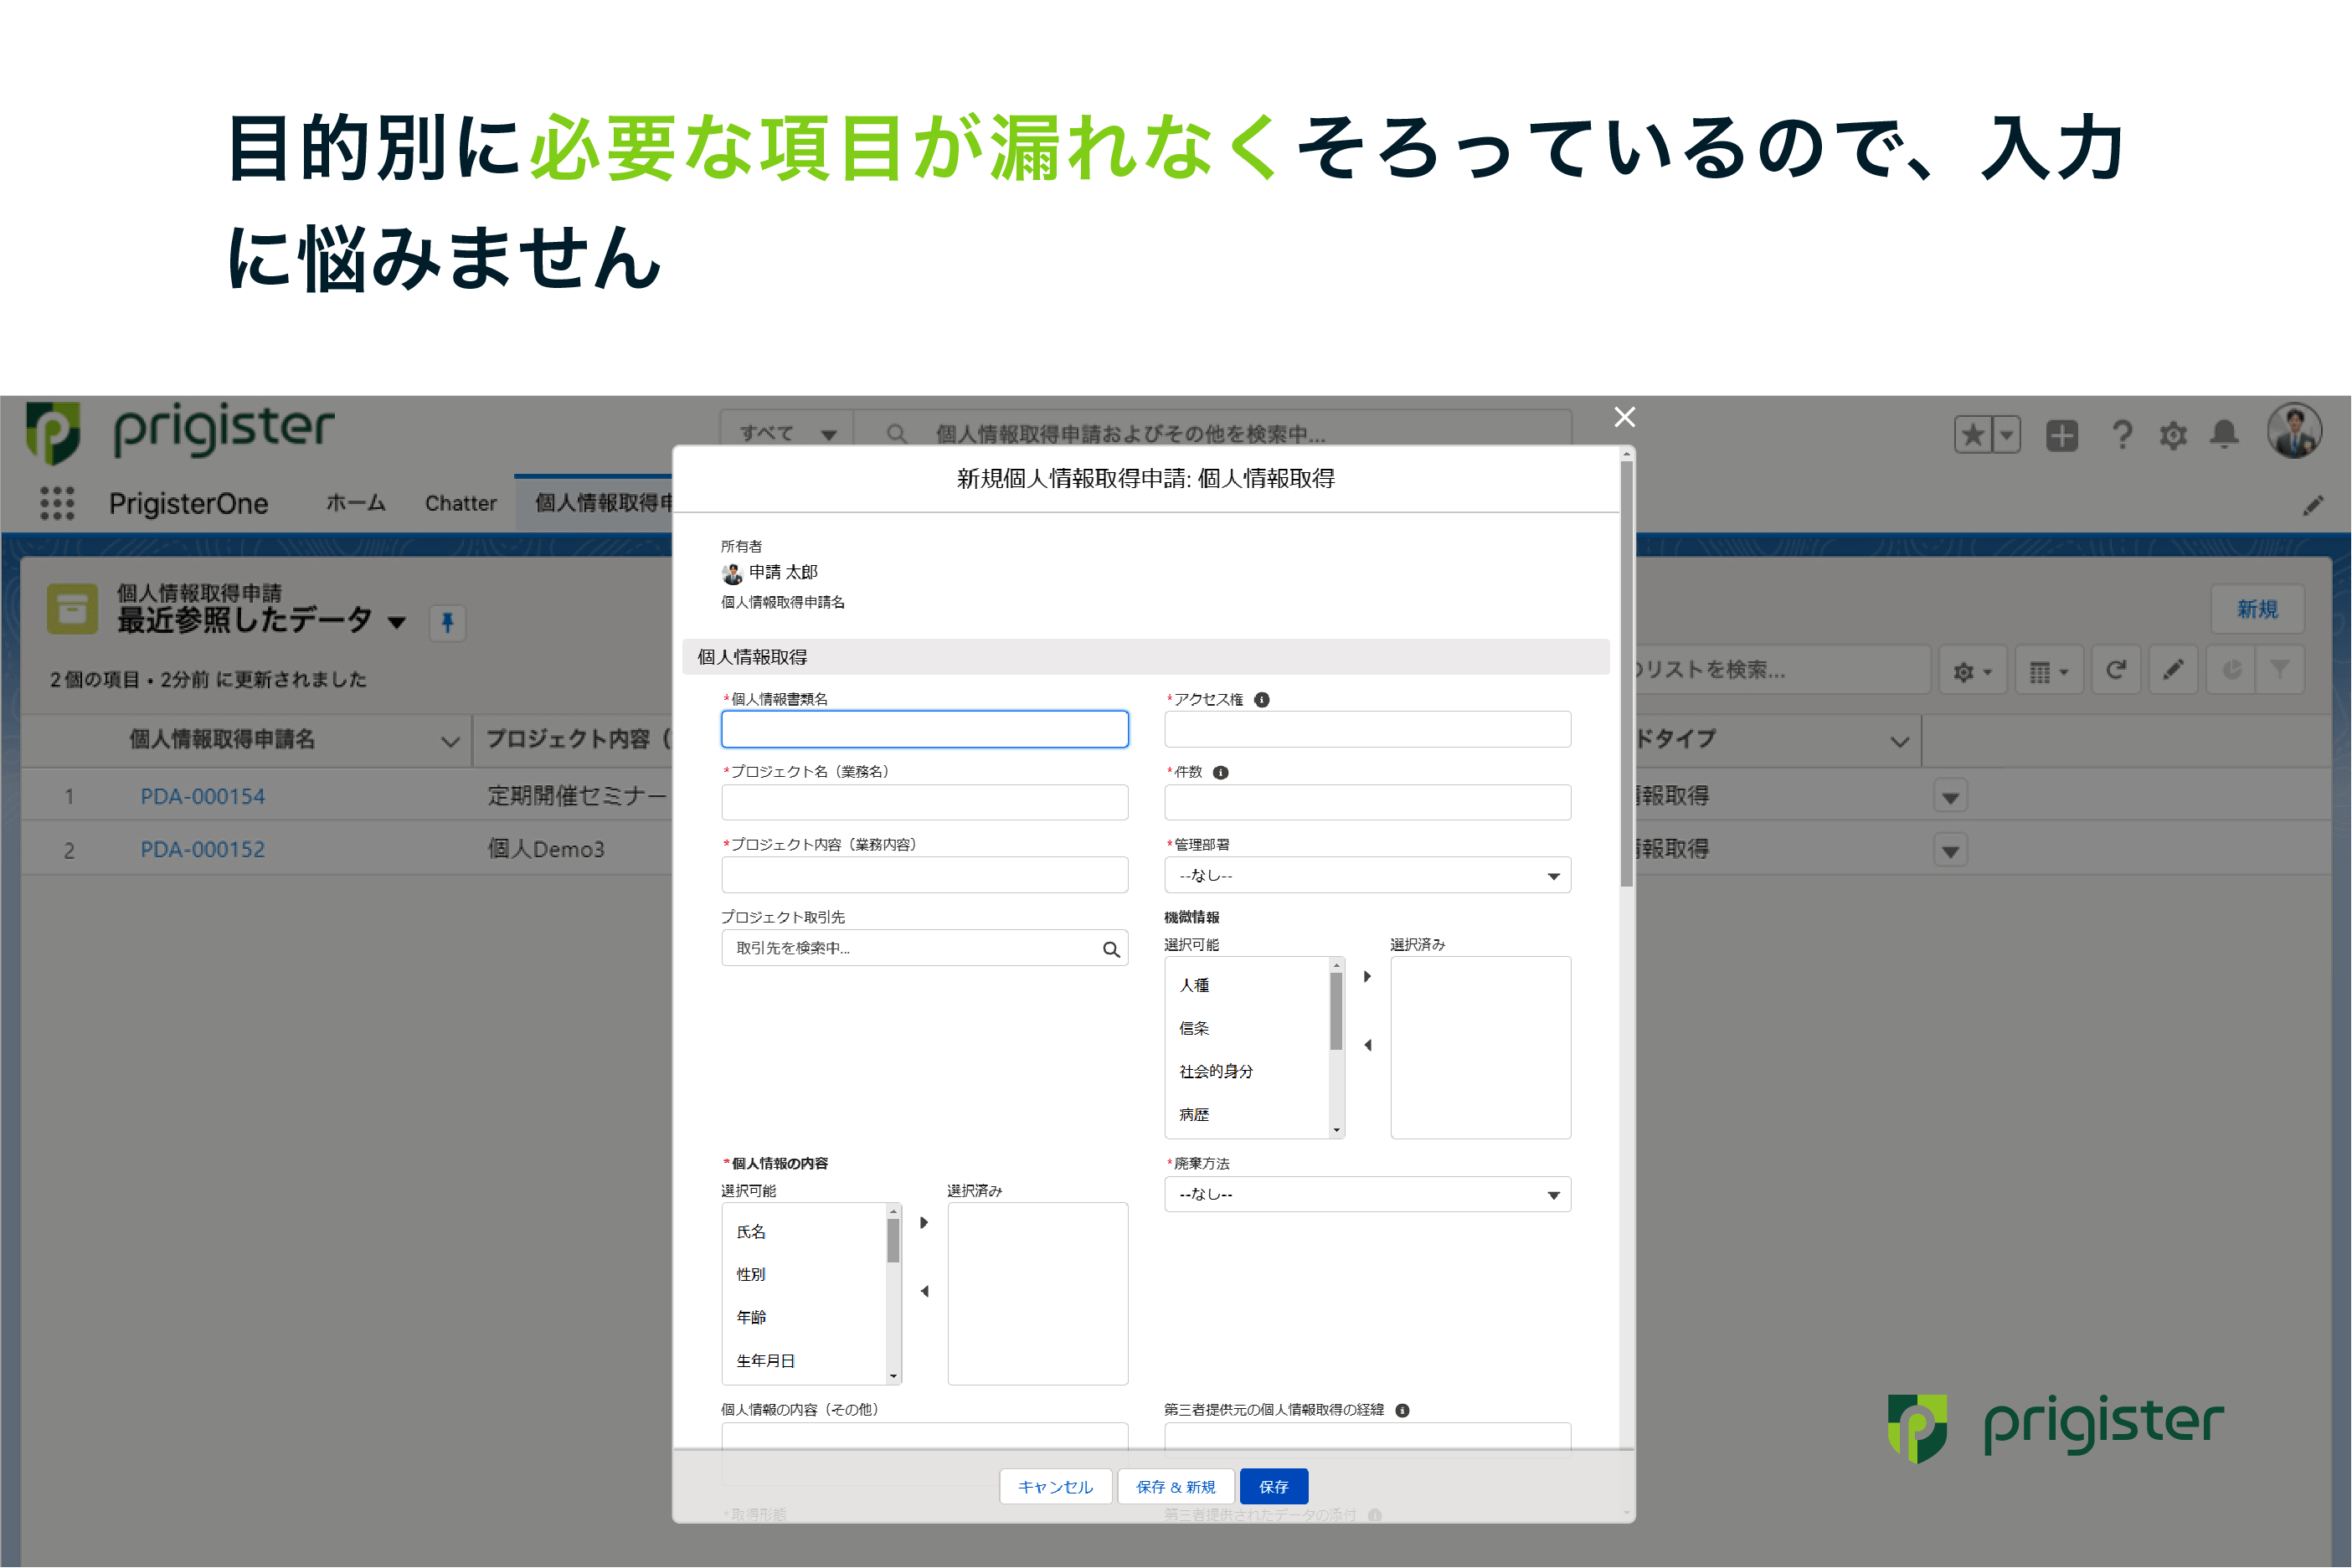Open the table display options icon
Viewport: 2352px width, 1568px height.
coord(2049,671)
